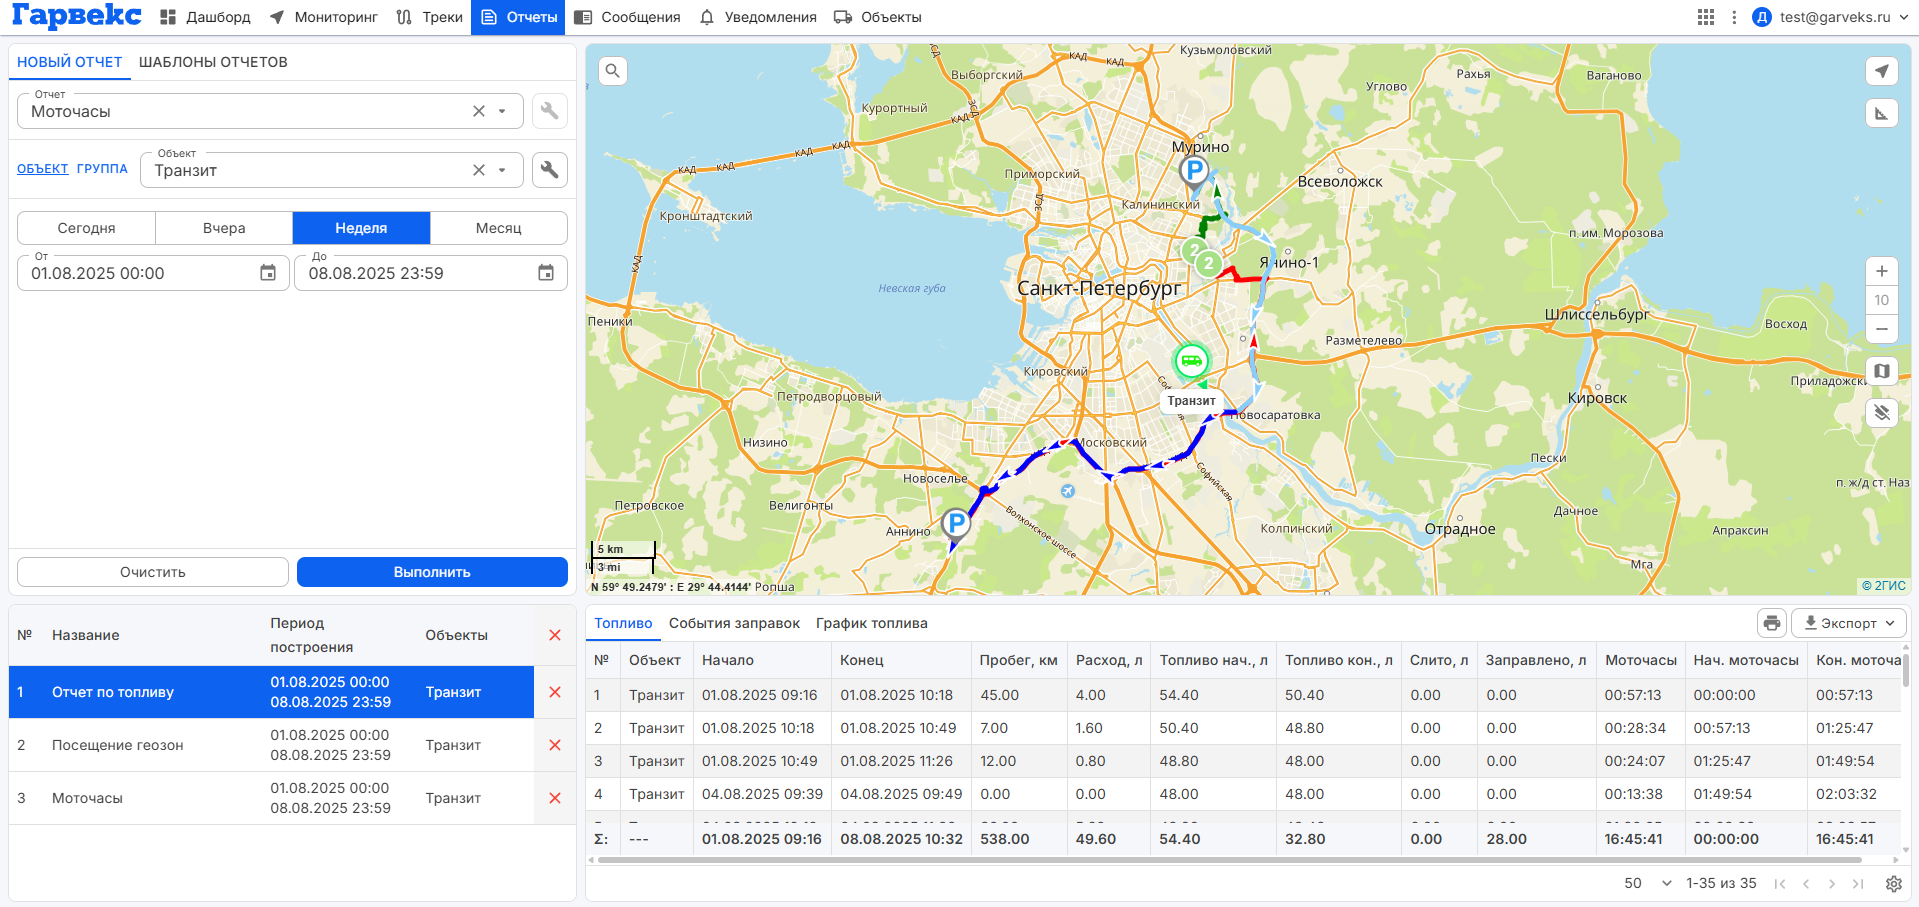Switch to ШАБЛОНЫ ОТЧЕТОВ tab

[213, 62]
